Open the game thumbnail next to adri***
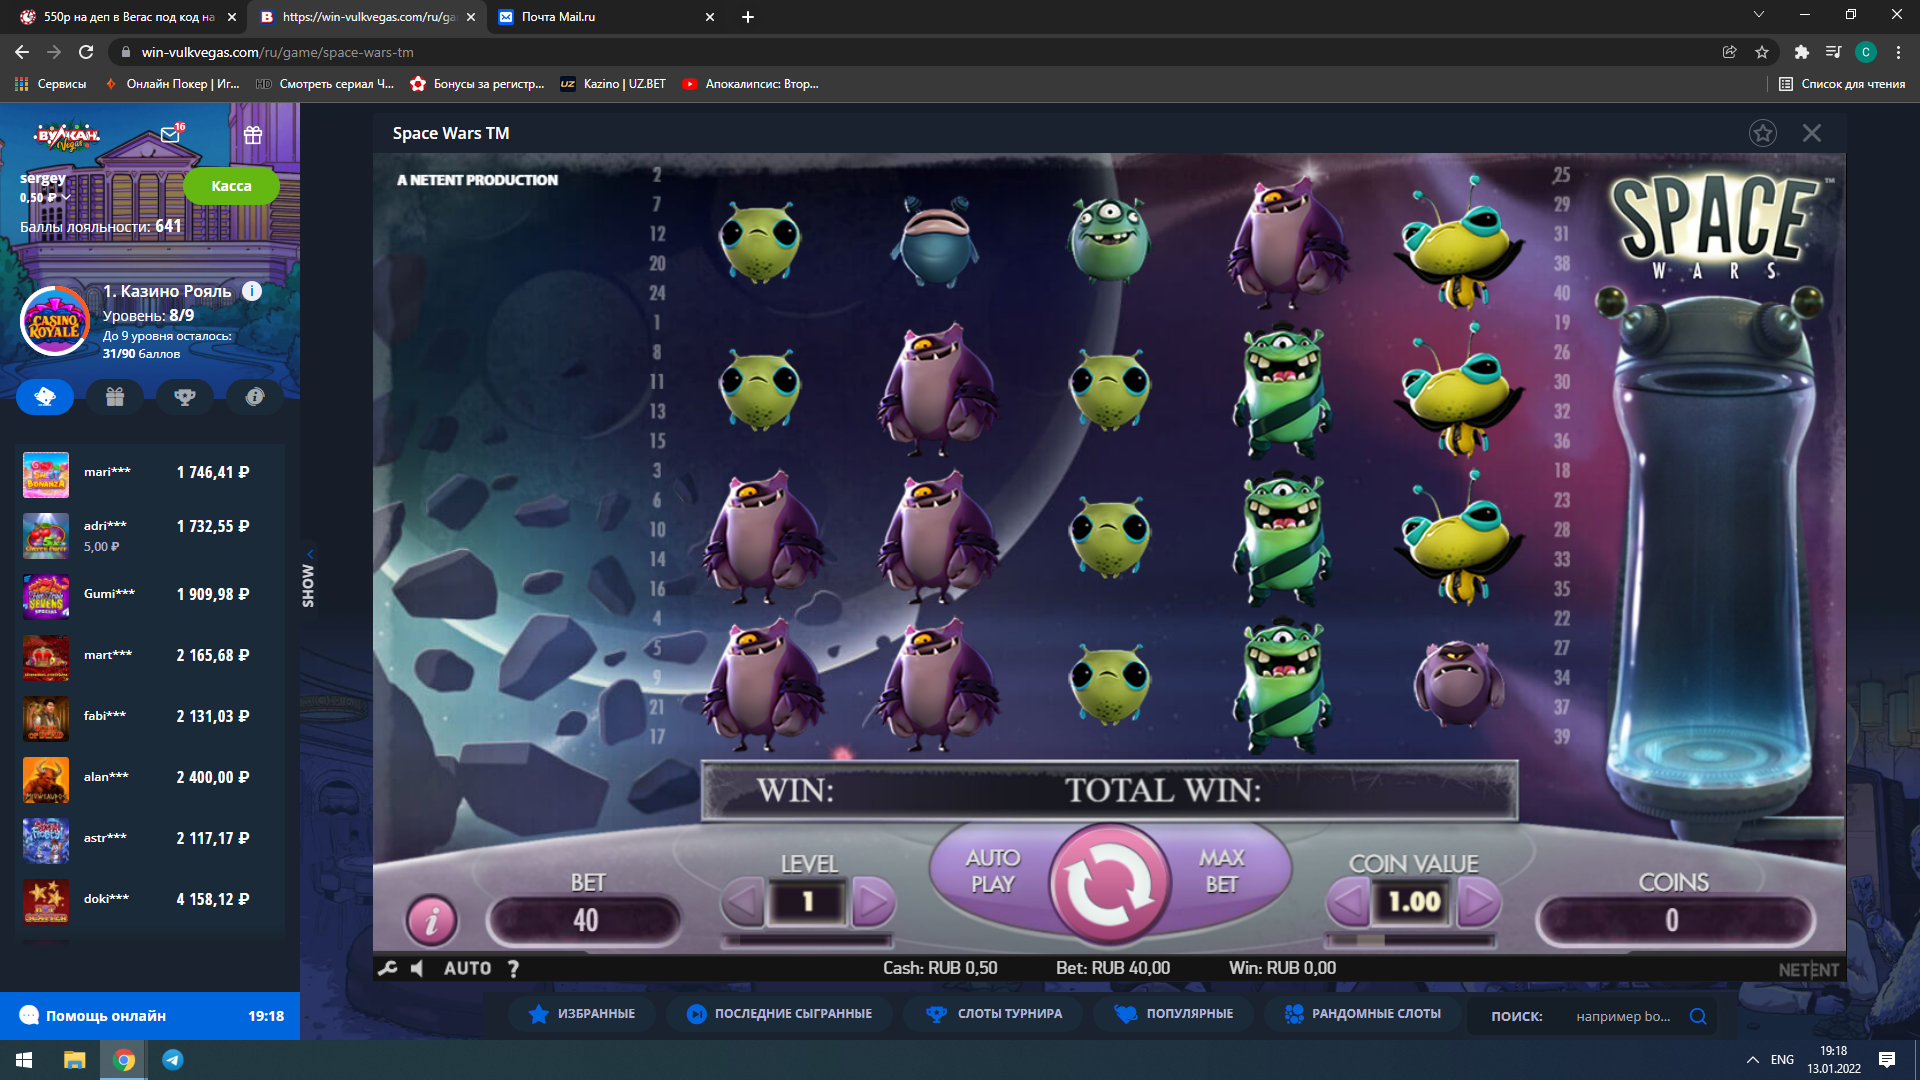Viewport: 1920px width, 1080px height. [46, 536]
